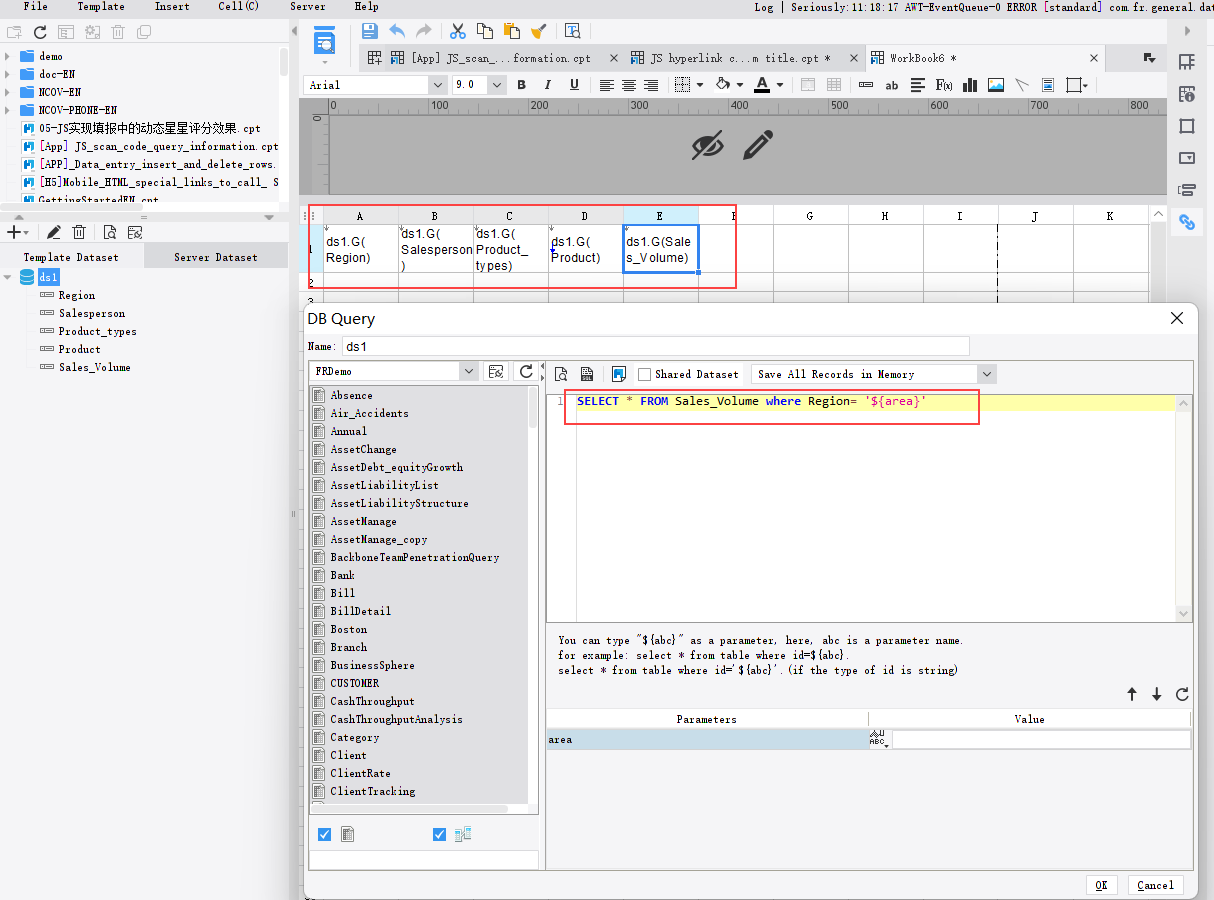Click the Paste clipboard icon

[511, 31]
